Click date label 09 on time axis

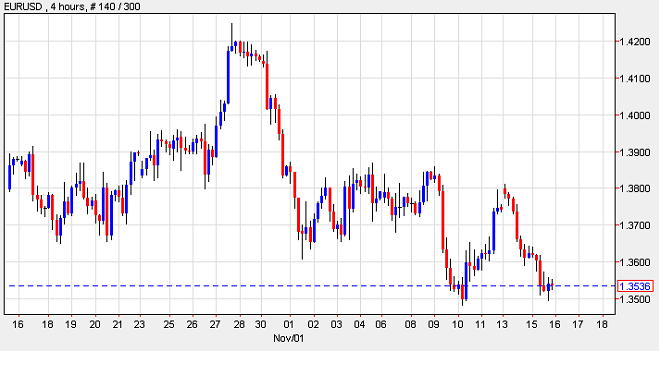[434, 324]
